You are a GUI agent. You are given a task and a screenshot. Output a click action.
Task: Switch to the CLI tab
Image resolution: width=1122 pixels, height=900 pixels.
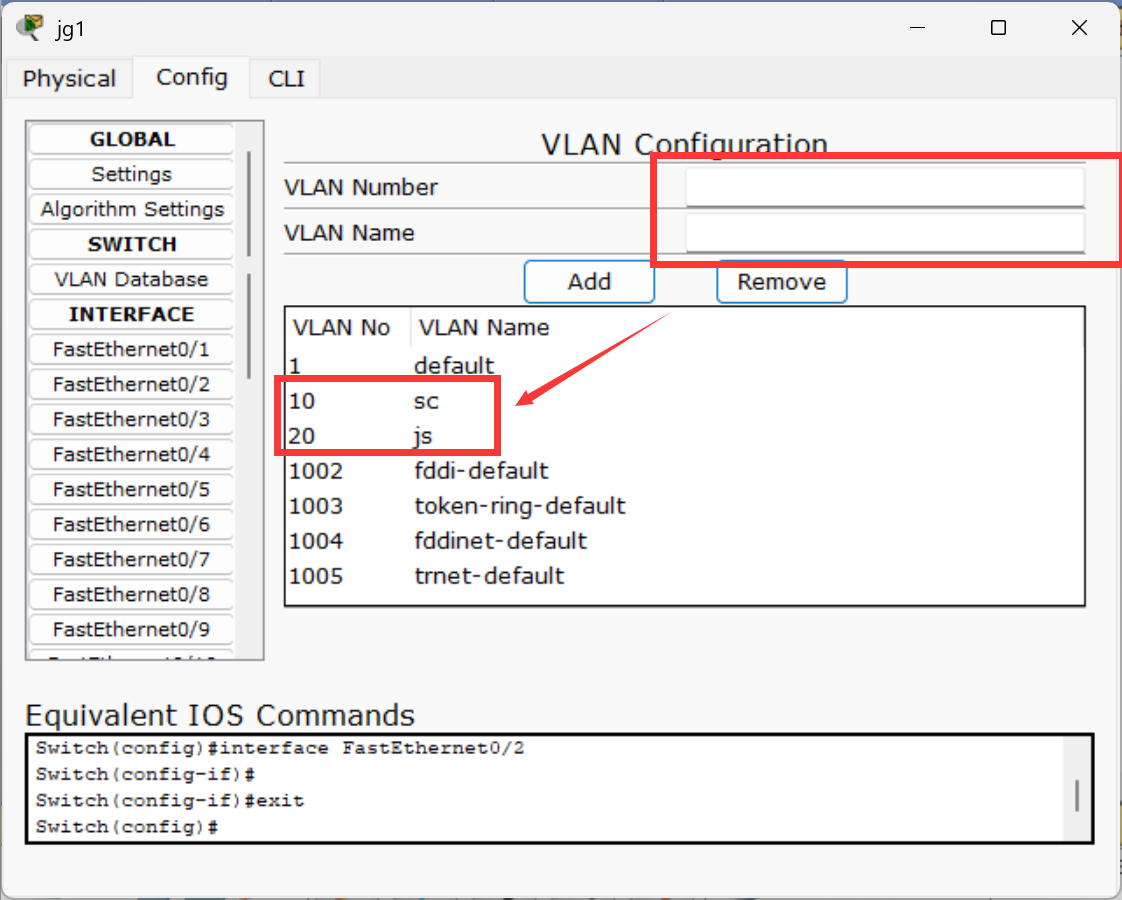point(286,78)
